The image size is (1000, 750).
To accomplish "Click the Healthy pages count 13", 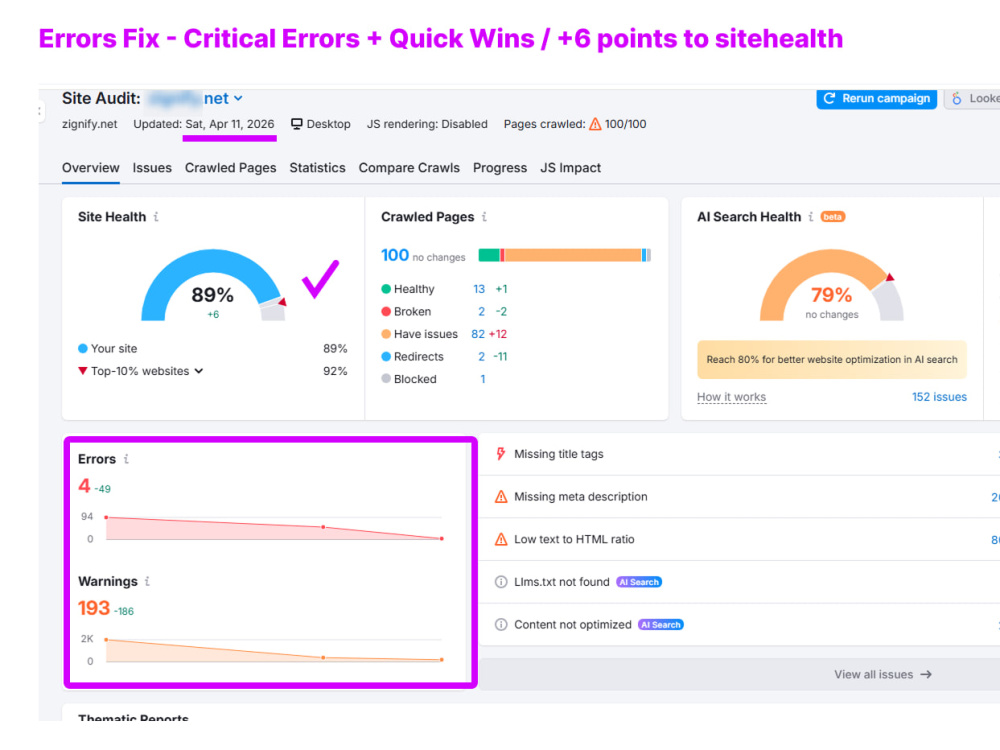I will [x=479, y=289].
